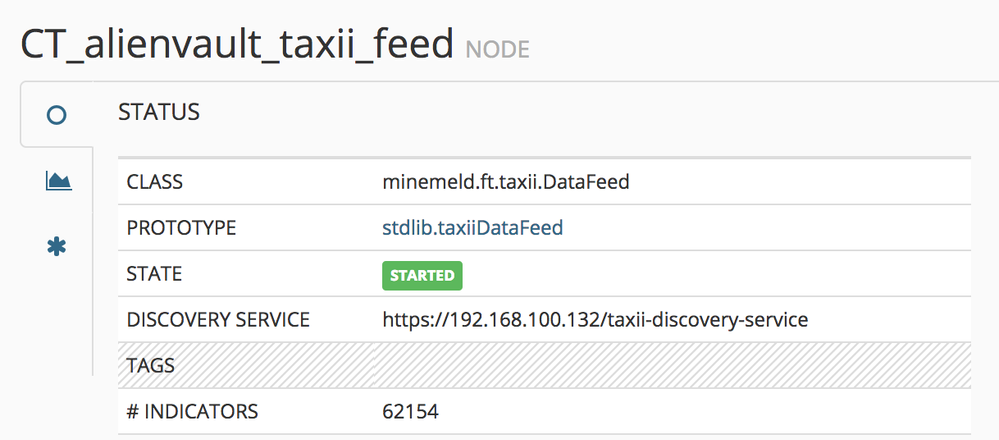Click the green STARTED state badge
Screen dimensions: 999x440
422,275
